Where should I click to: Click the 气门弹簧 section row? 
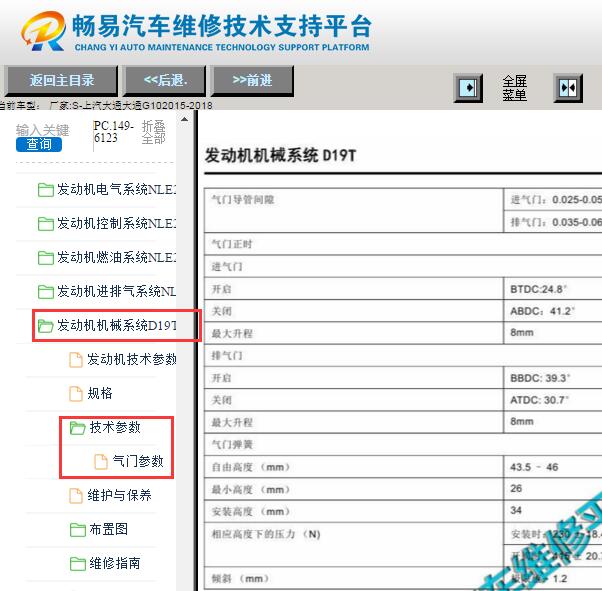[x=403, y=444]
